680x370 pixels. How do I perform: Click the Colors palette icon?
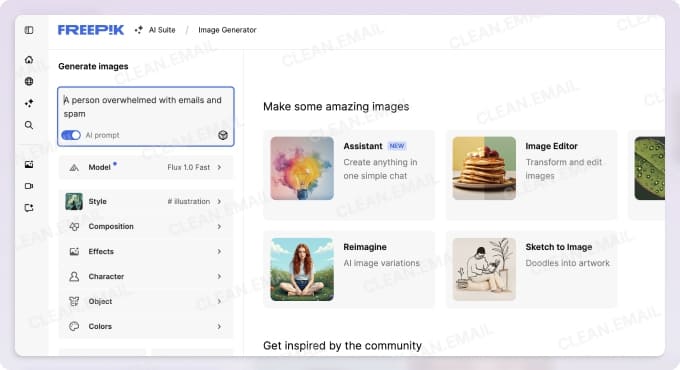(74, 326)
